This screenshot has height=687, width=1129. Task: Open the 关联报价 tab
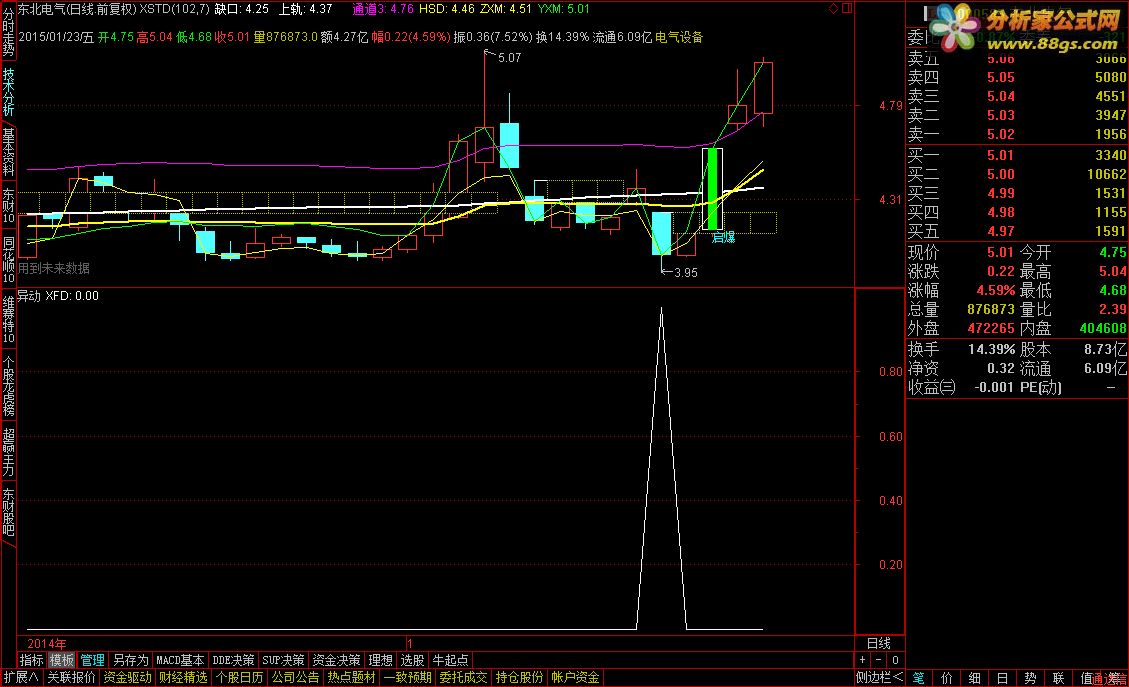pos(71,677)
